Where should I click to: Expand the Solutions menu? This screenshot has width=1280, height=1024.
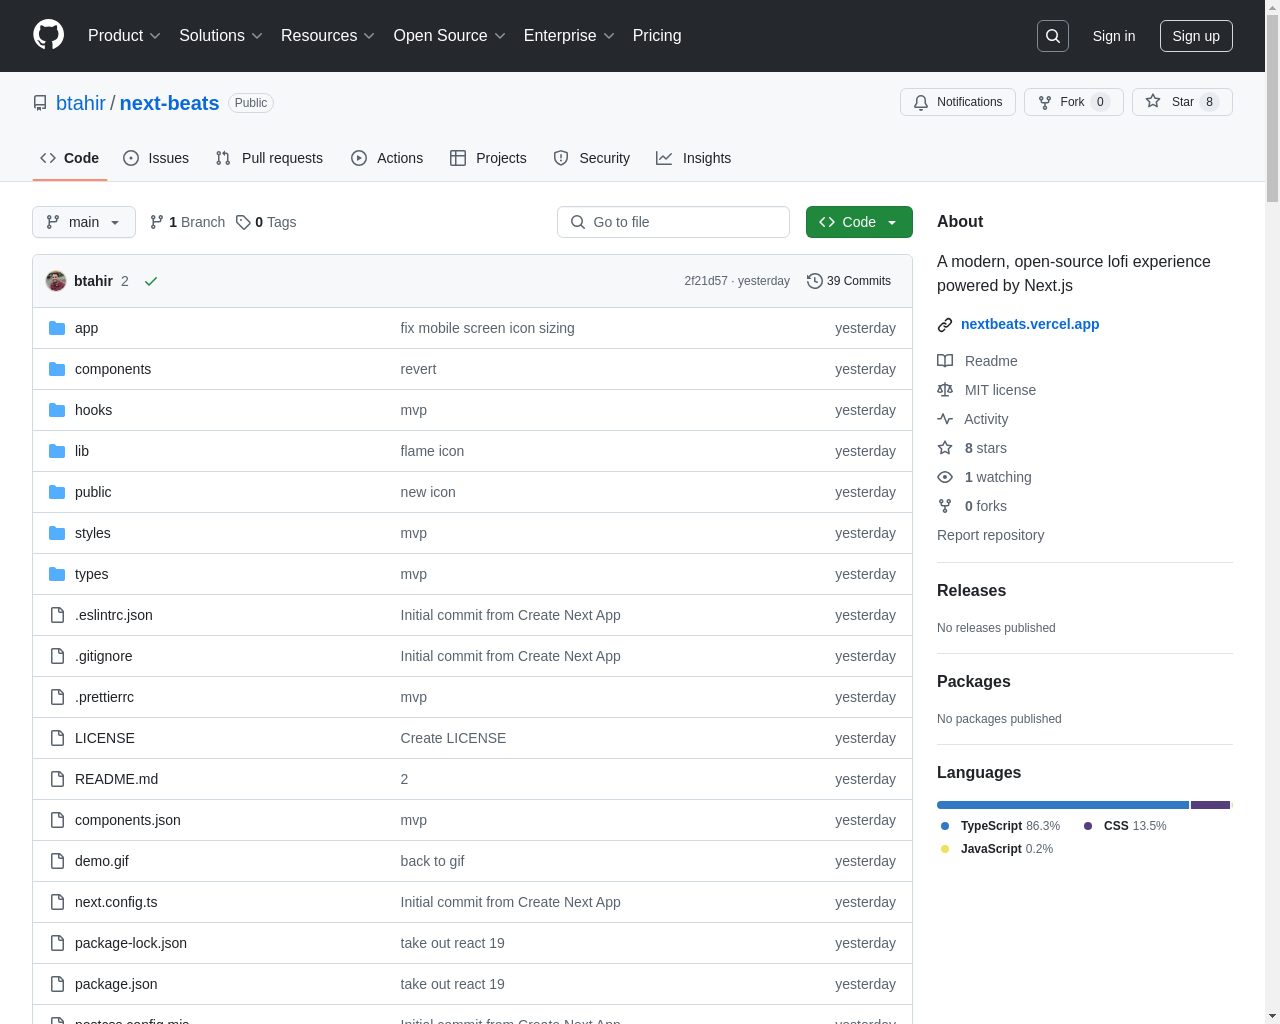pos(221,35)
